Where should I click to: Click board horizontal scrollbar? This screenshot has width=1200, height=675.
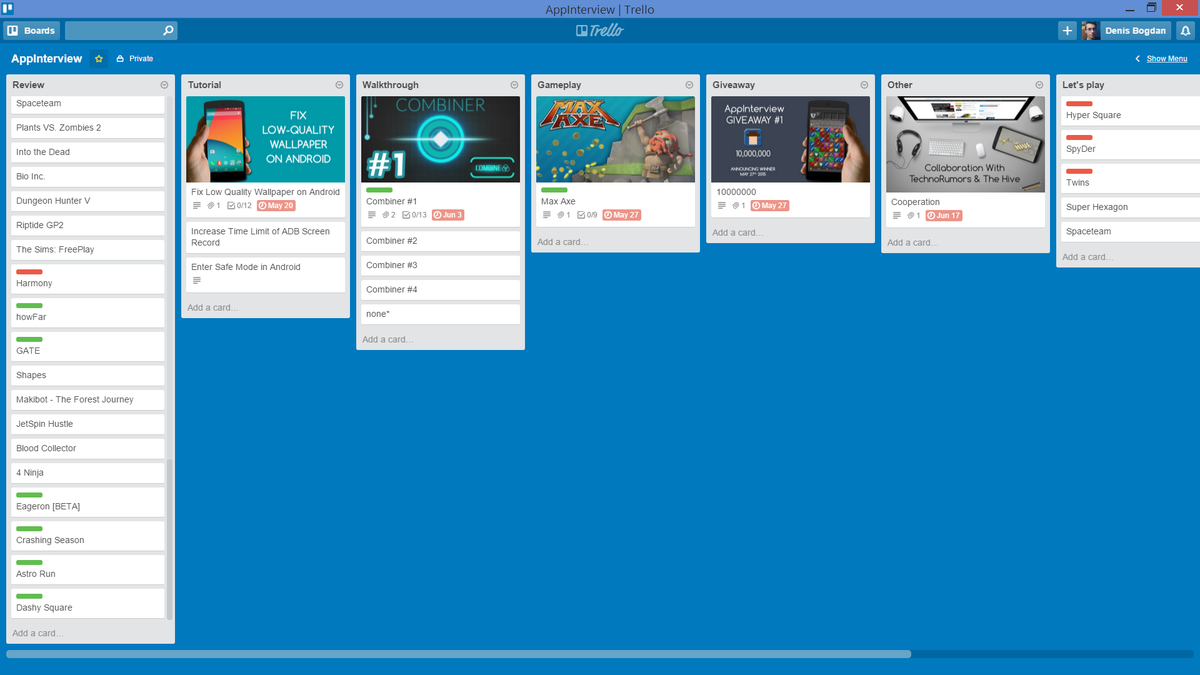click(458, 654)
